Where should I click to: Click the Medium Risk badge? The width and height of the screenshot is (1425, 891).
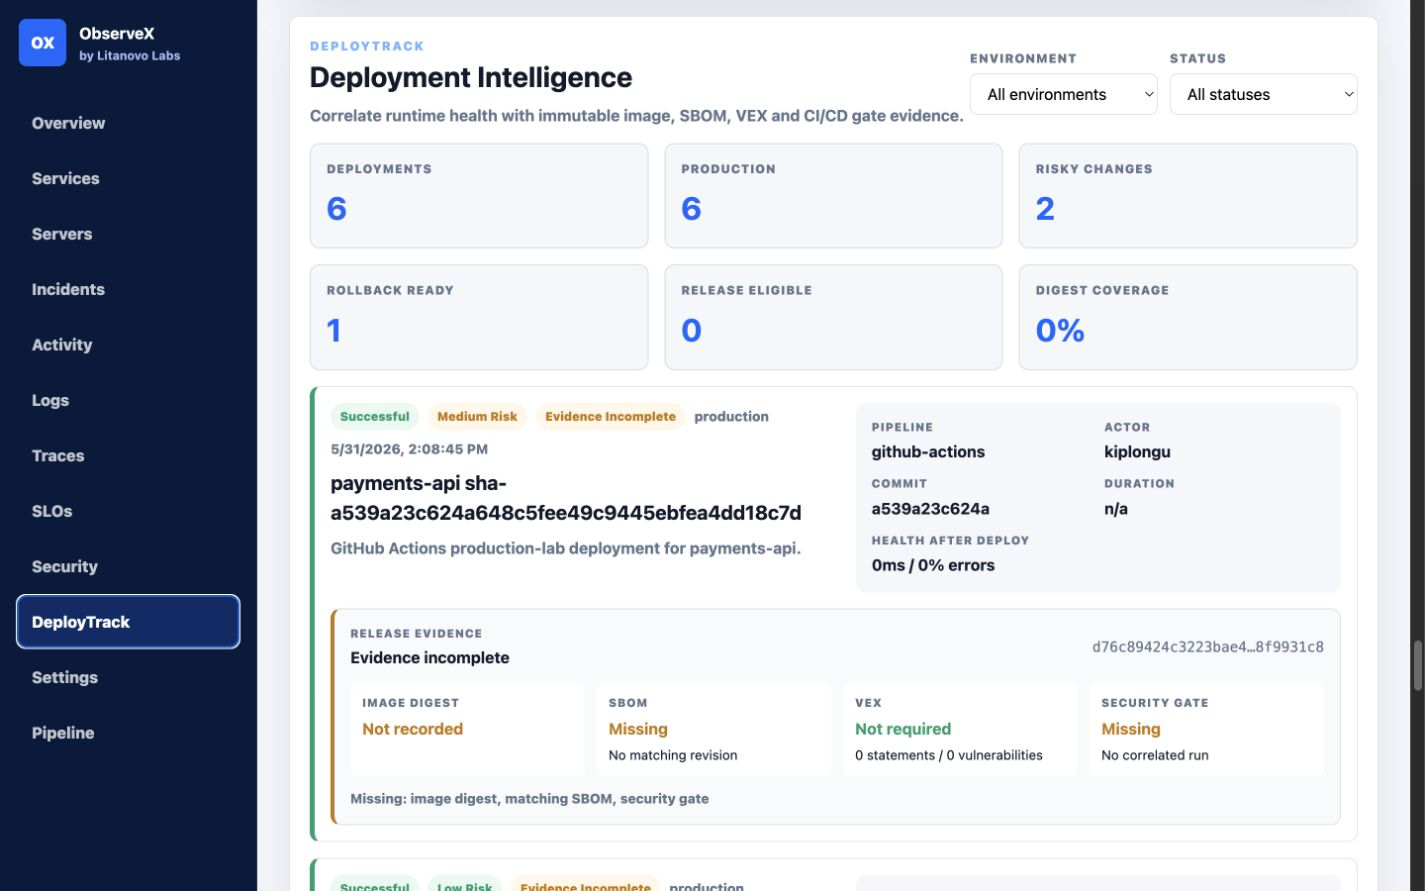pos(477,417)
